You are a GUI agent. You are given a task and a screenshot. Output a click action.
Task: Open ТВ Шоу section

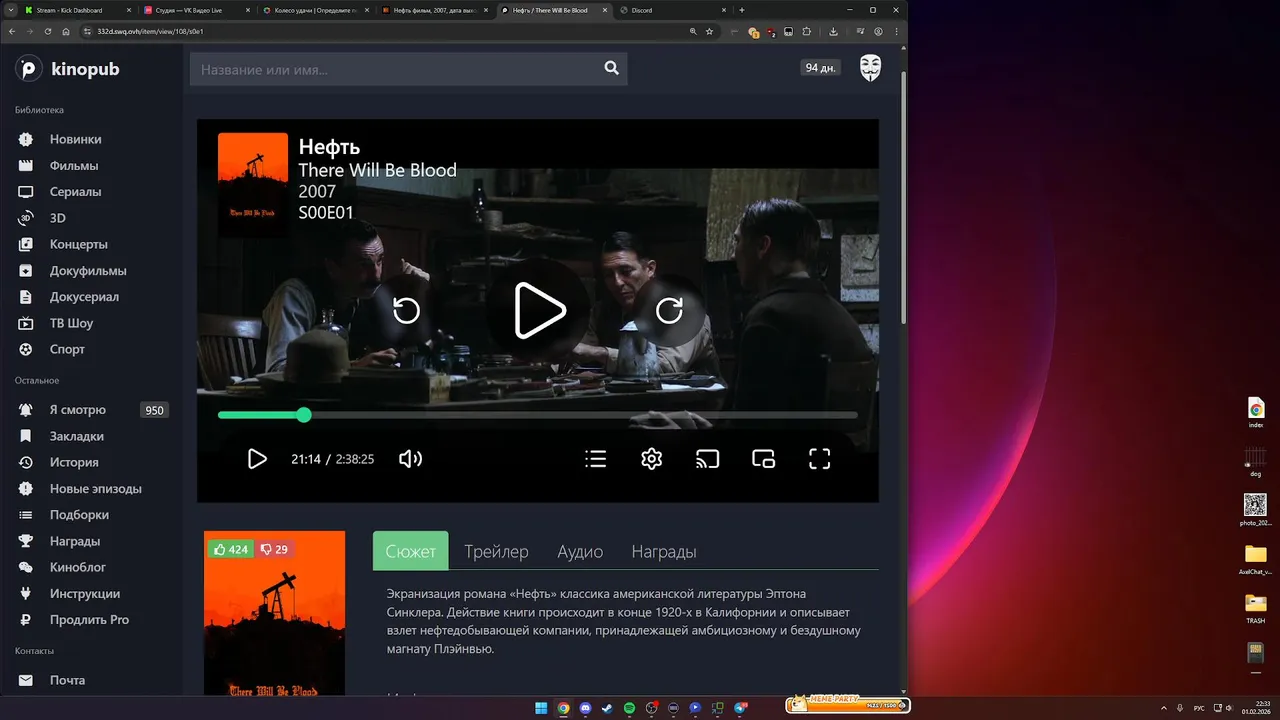71,323
